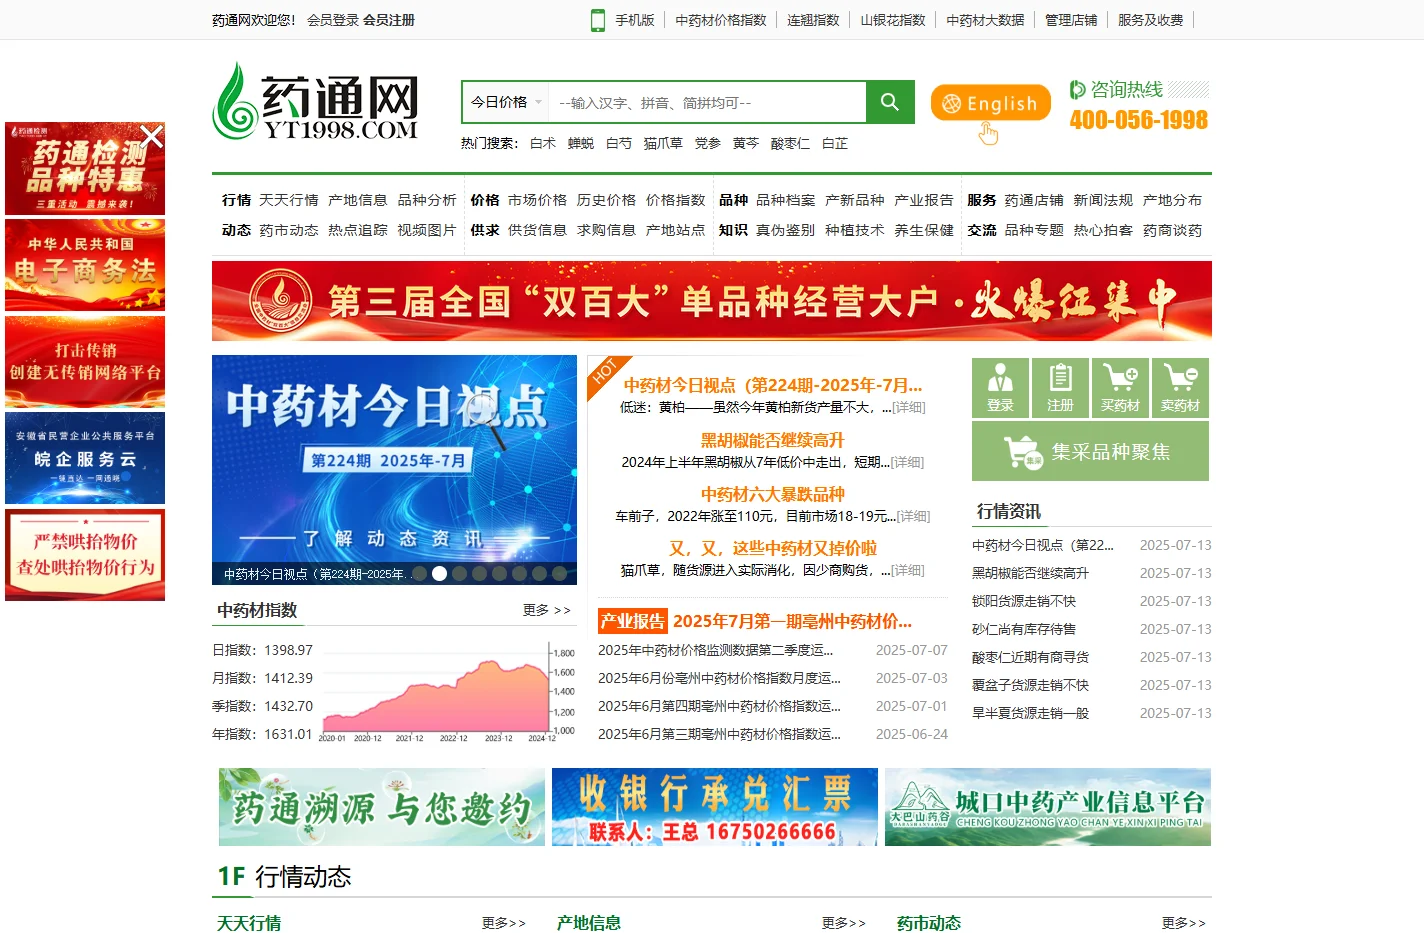This screenshot has width=1424, height=933.
Task: Open headline 中药材六大暴跌品种
Action: tap(772, 494)
